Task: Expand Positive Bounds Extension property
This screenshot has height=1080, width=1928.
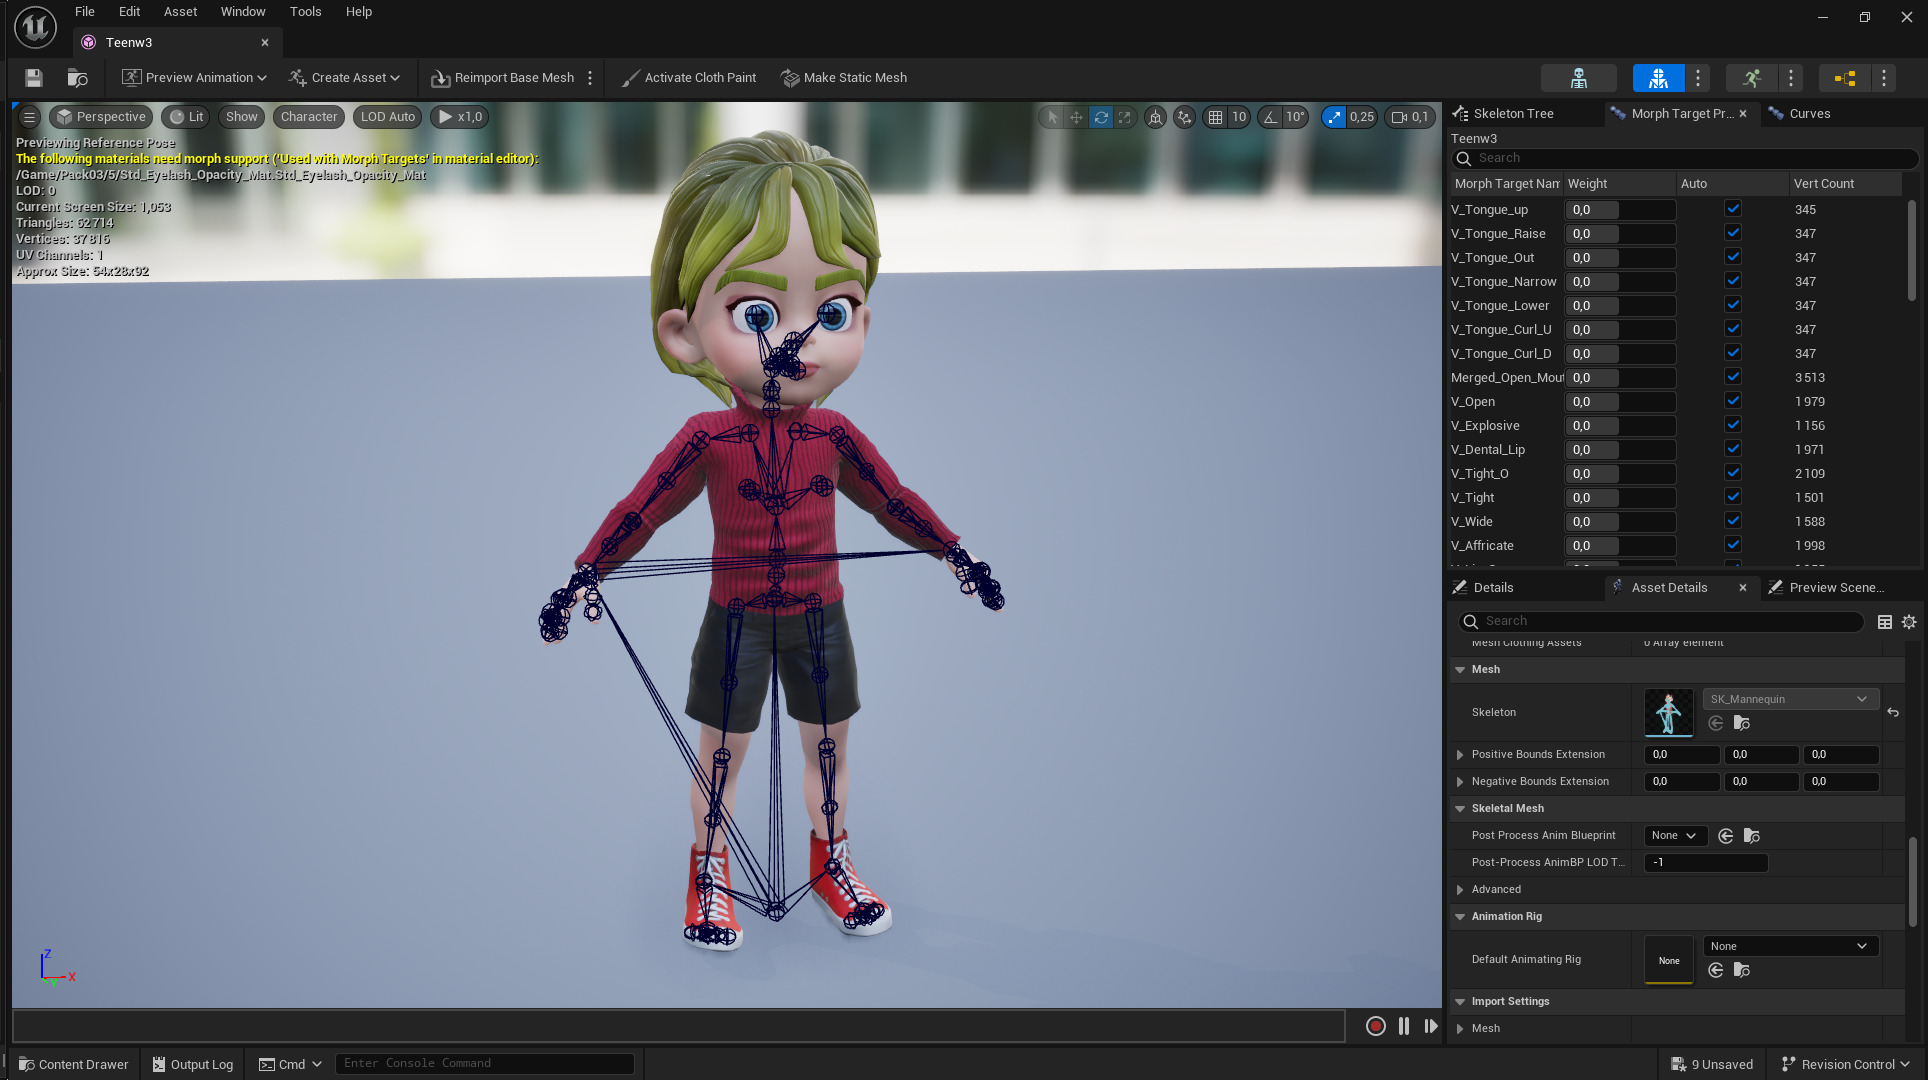Action: [x=1460, y=755]
